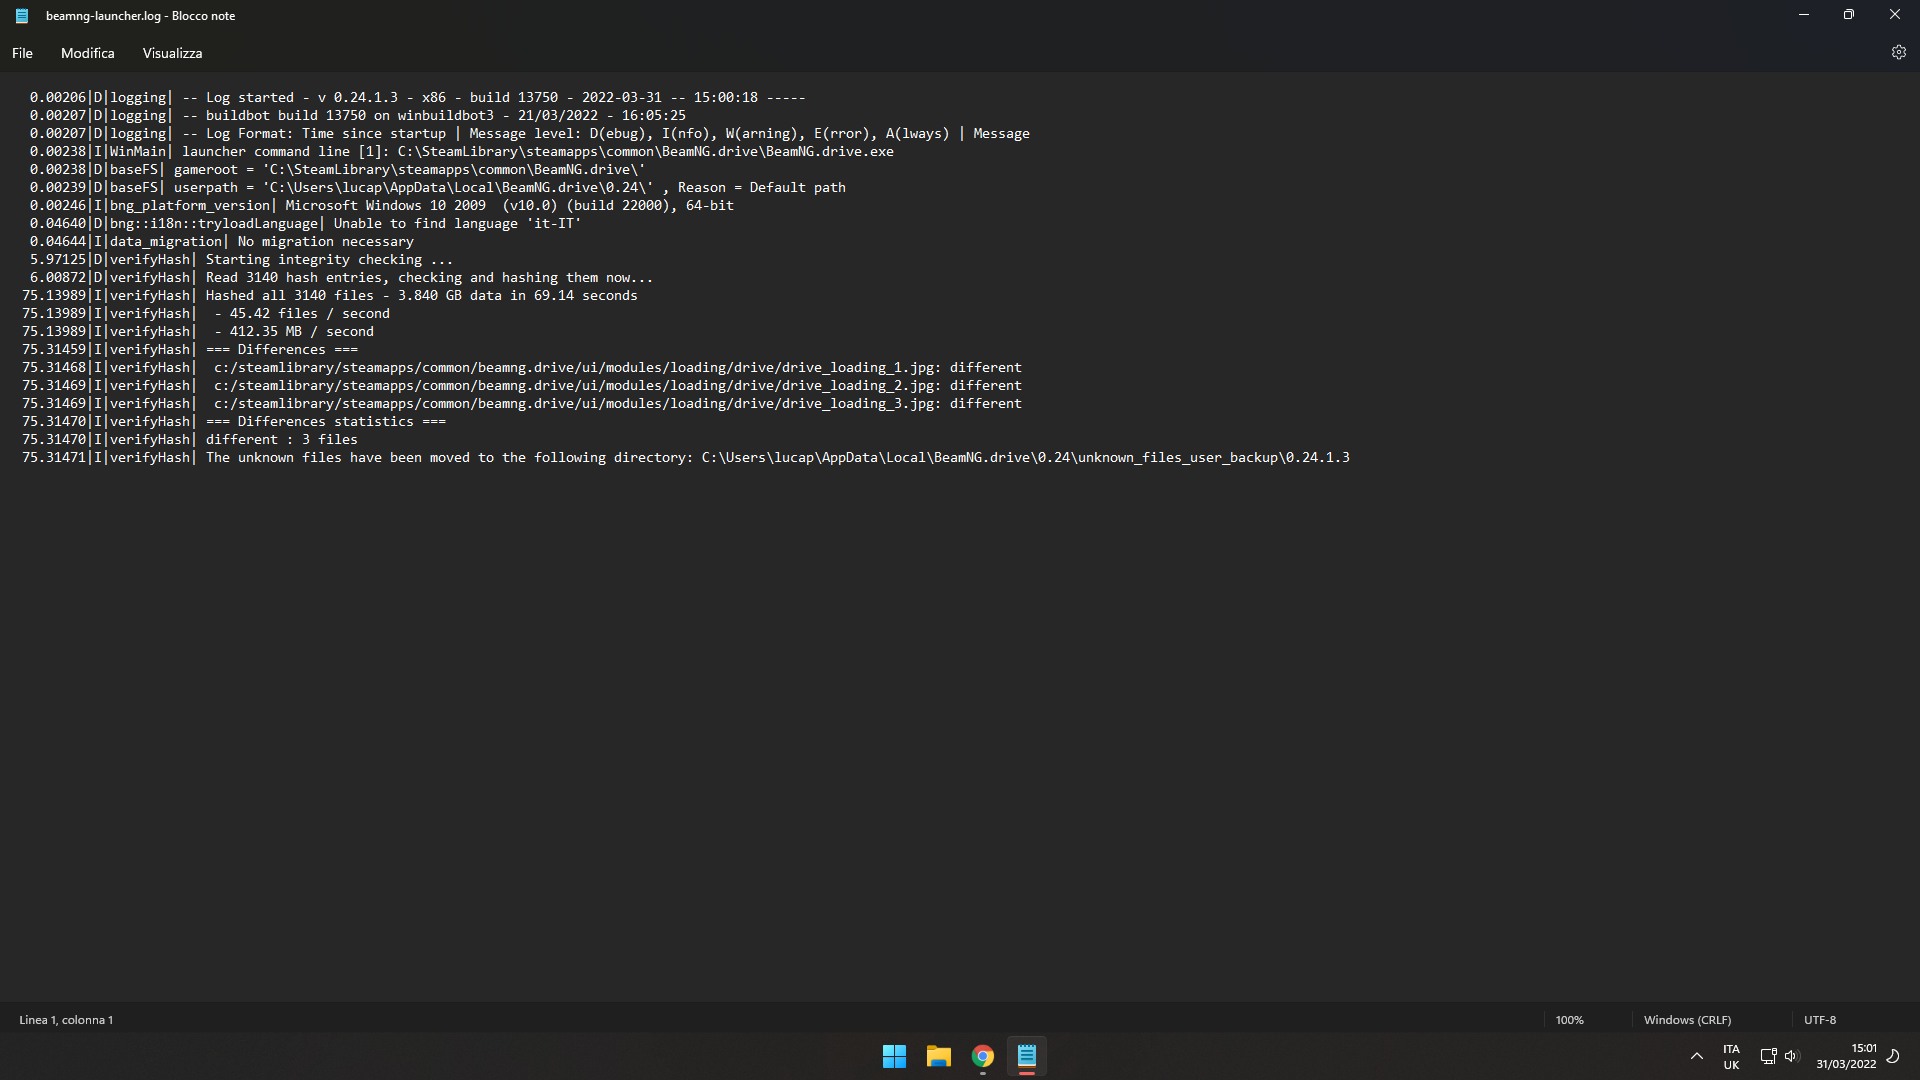
Task: Close the Notepad window
Action: (1895, 15)
